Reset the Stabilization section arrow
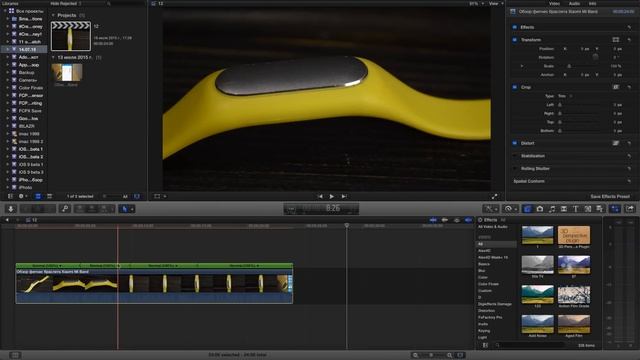 629,156
